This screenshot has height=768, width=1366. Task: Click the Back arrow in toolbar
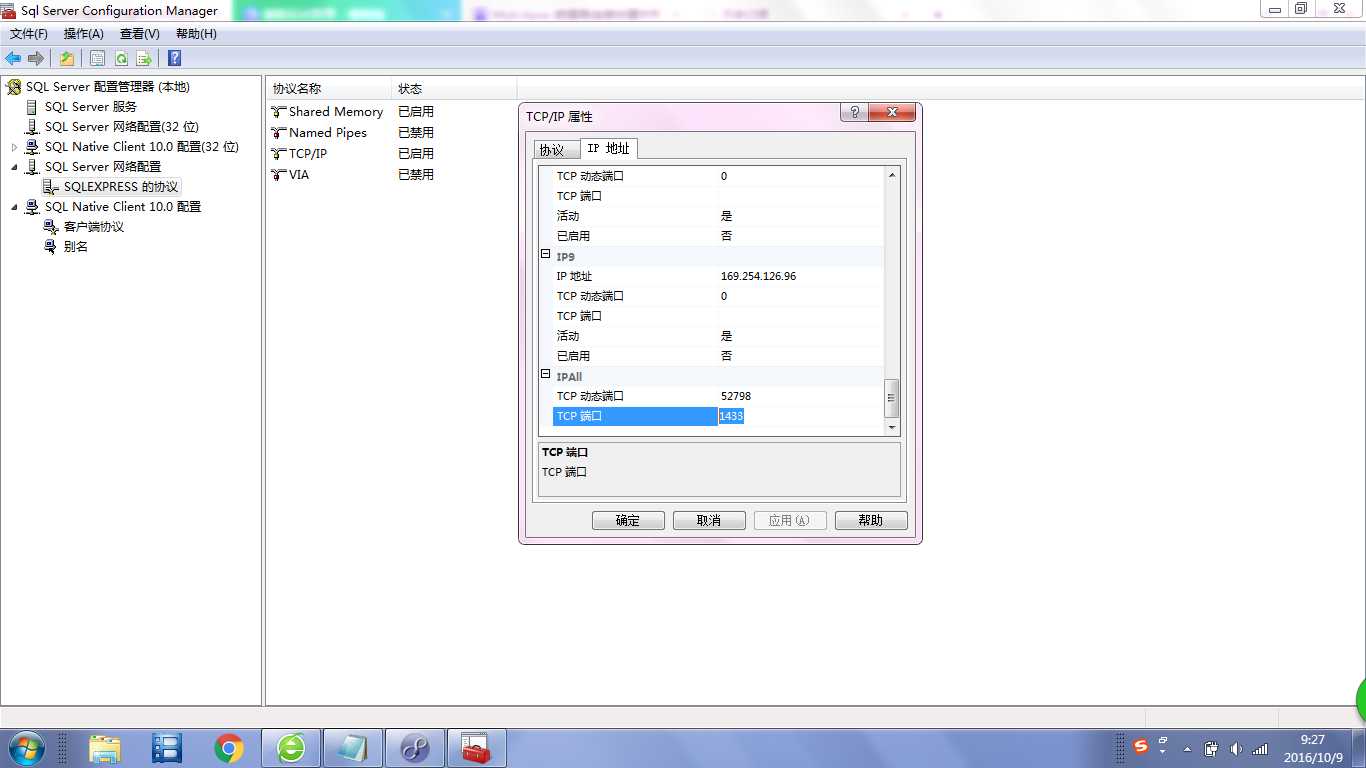pos(13,58)
